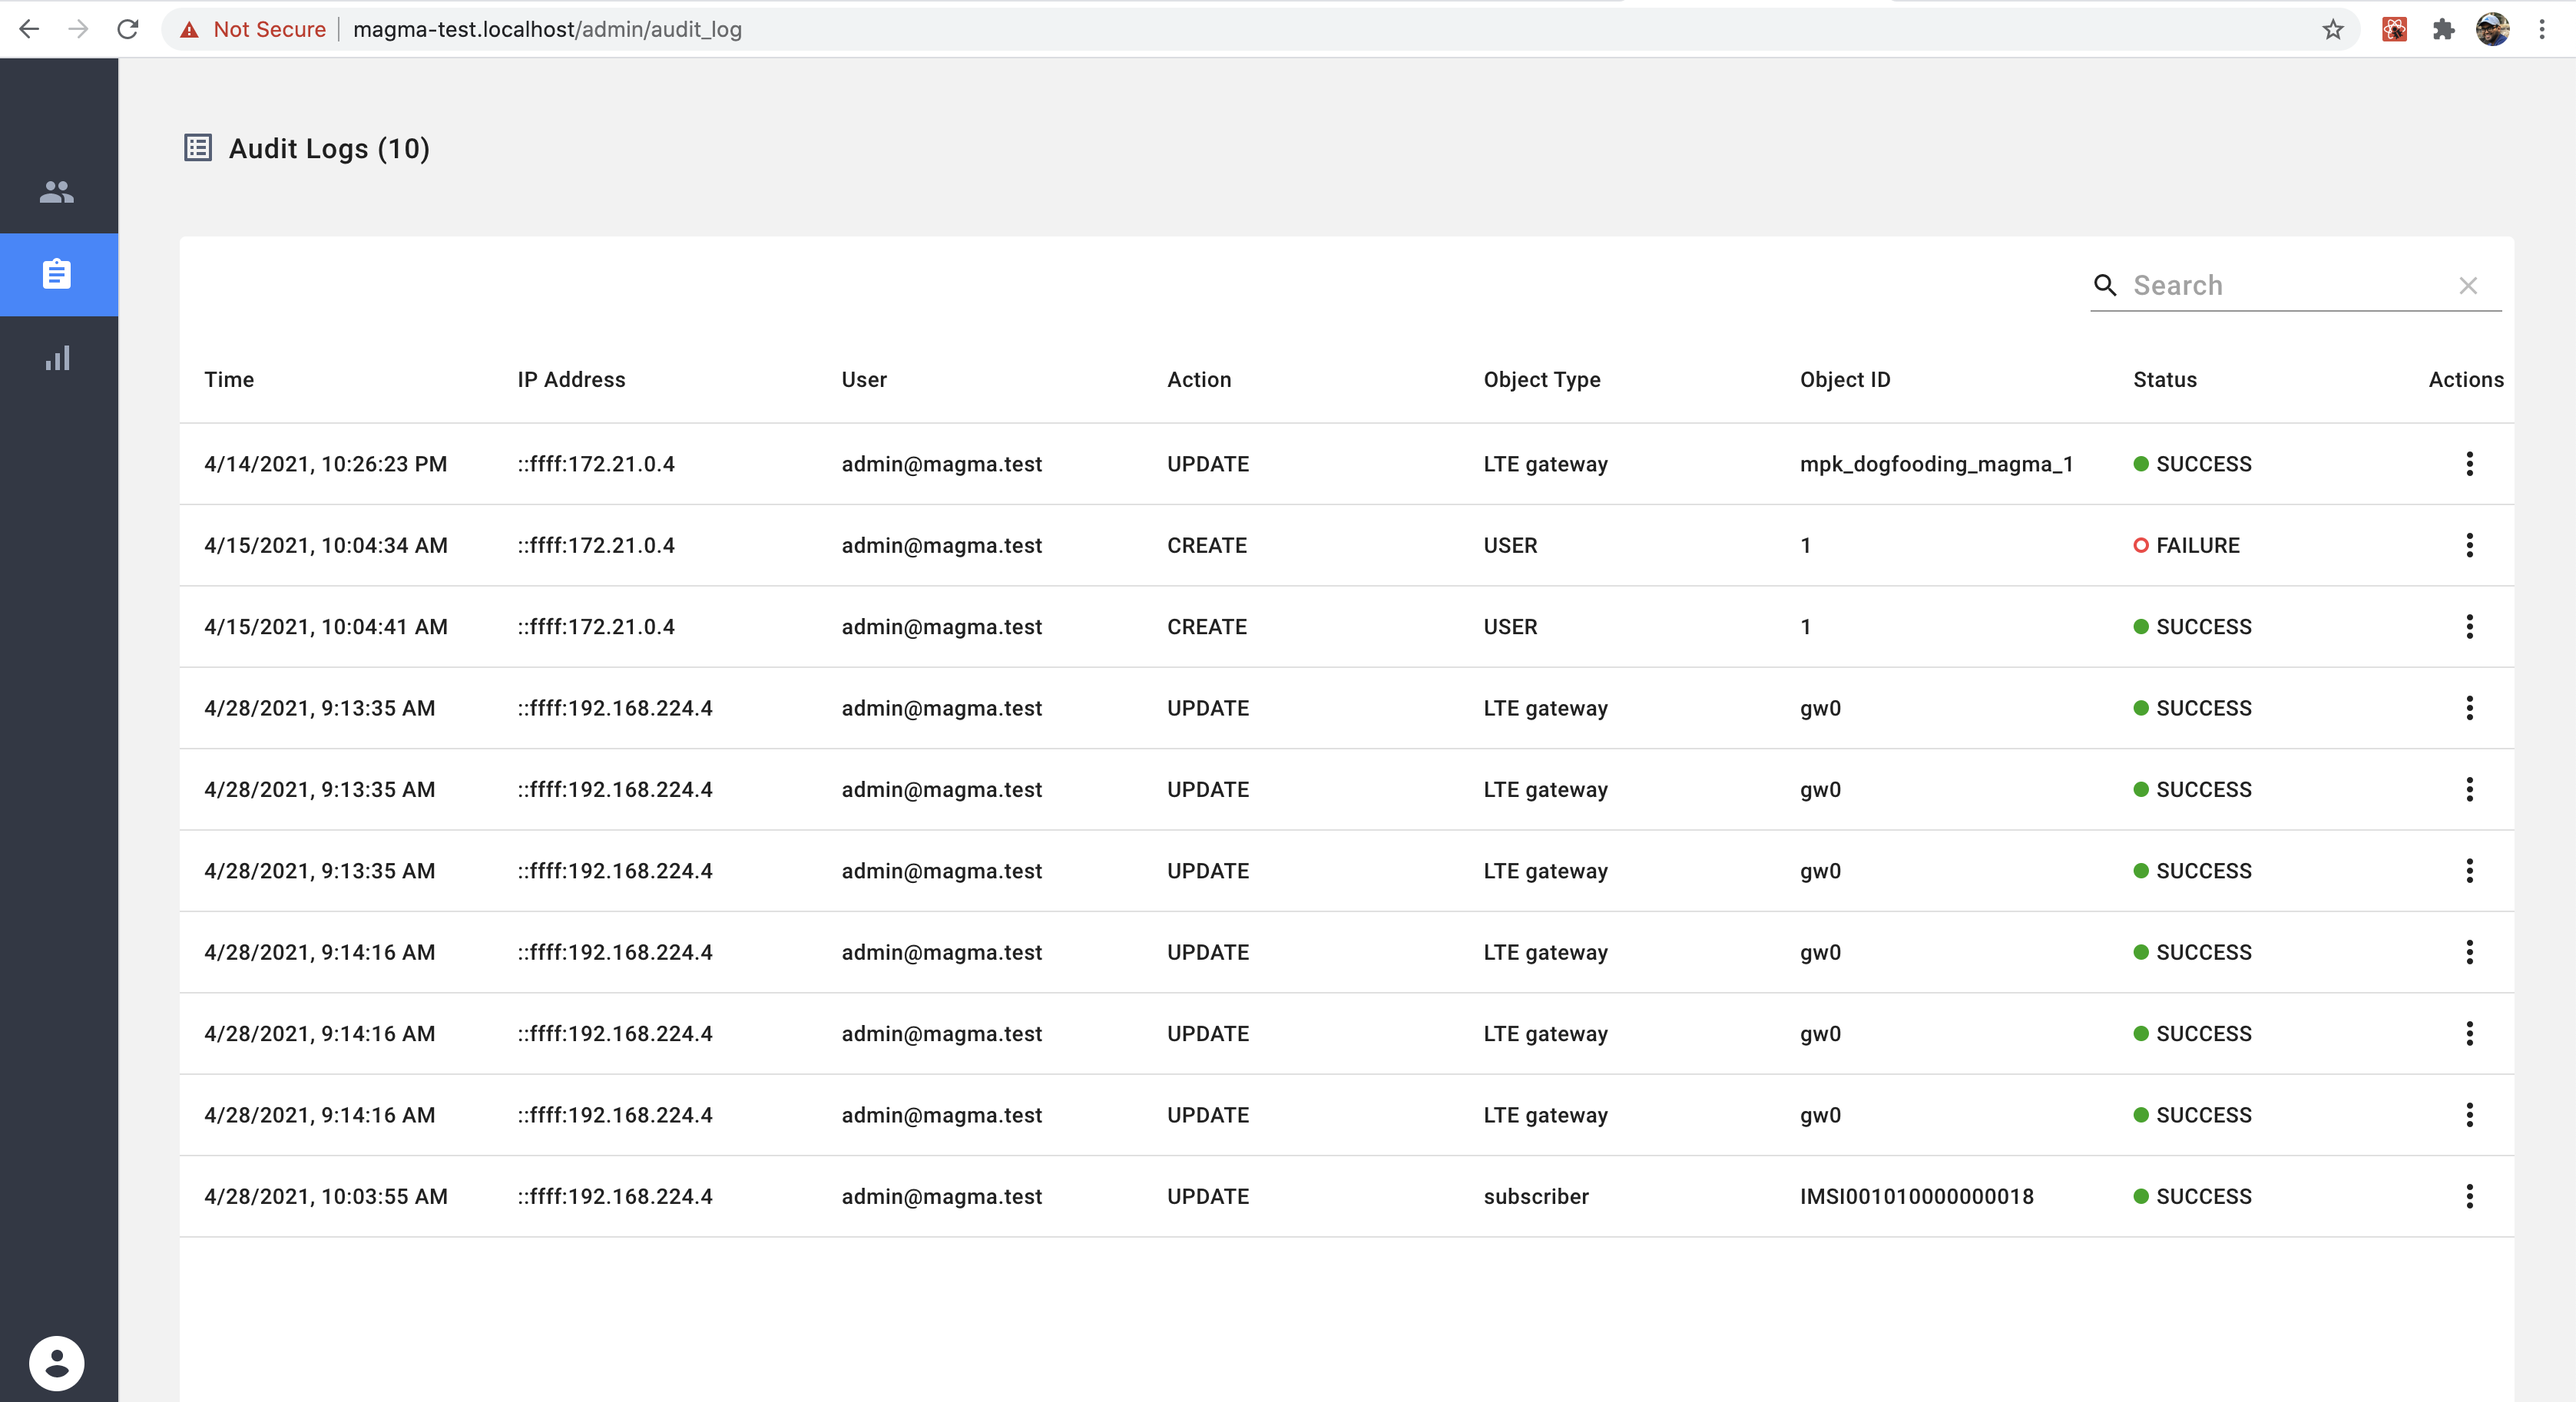The image size is (2576, 1402).
Task: Open actions menu for subscriber IMSI001010000000018 row
Action: (x=2471, y=1196)
